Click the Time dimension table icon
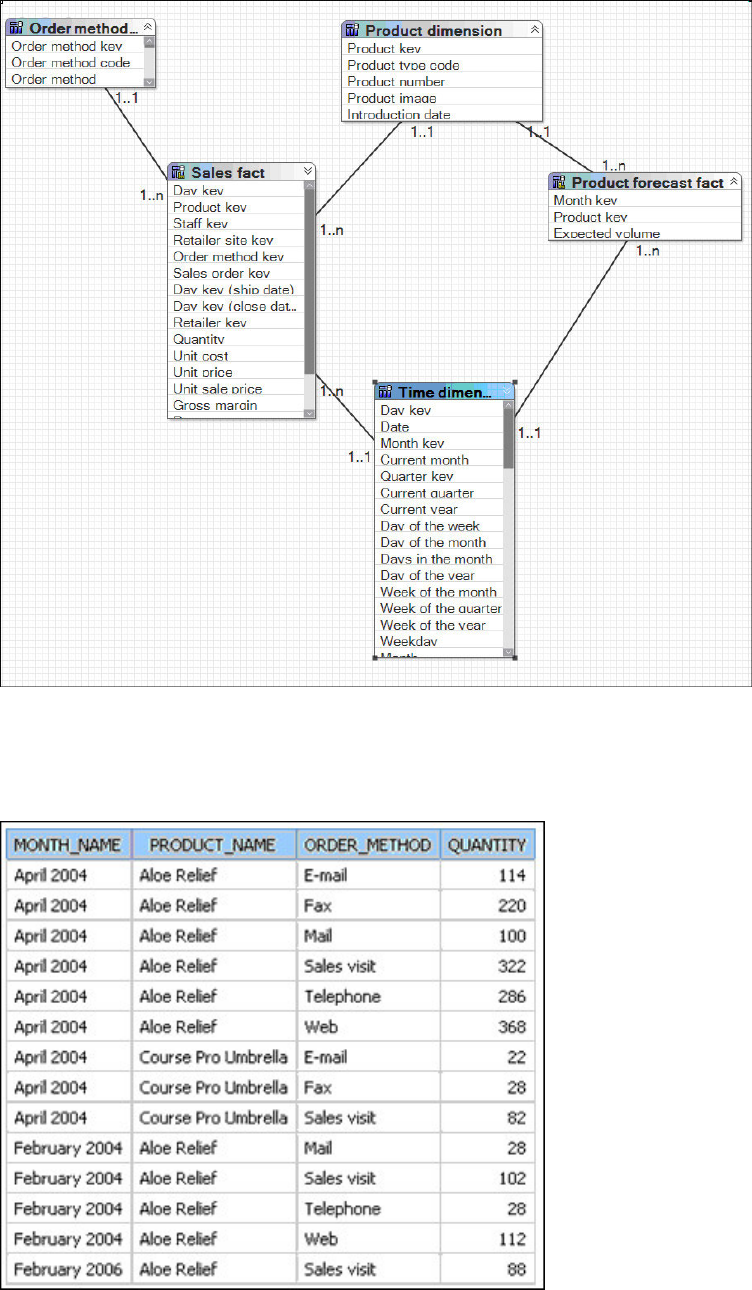Image resolution: width=752 pixels, height=1290 pixels. (386, 392)
